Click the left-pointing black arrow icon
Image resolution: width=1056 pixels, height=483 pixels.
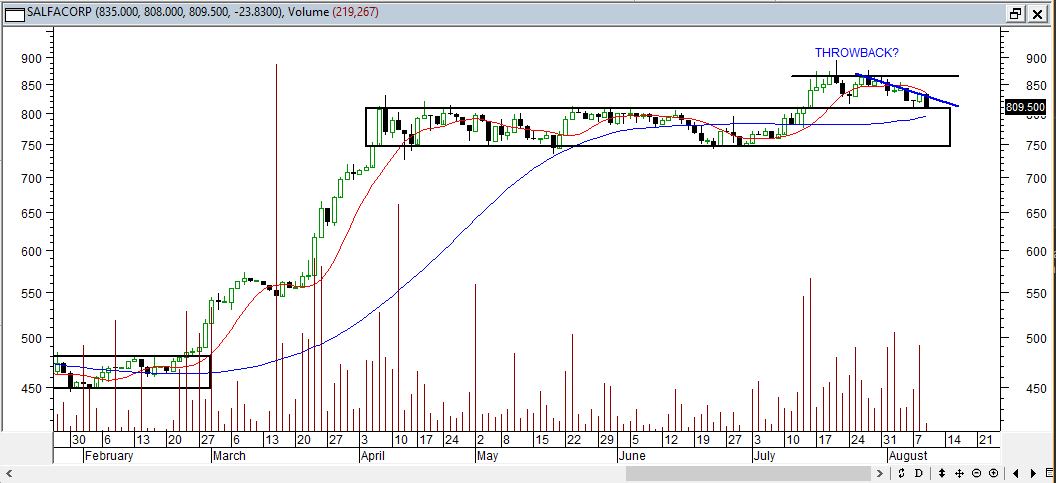point(1016,474)
